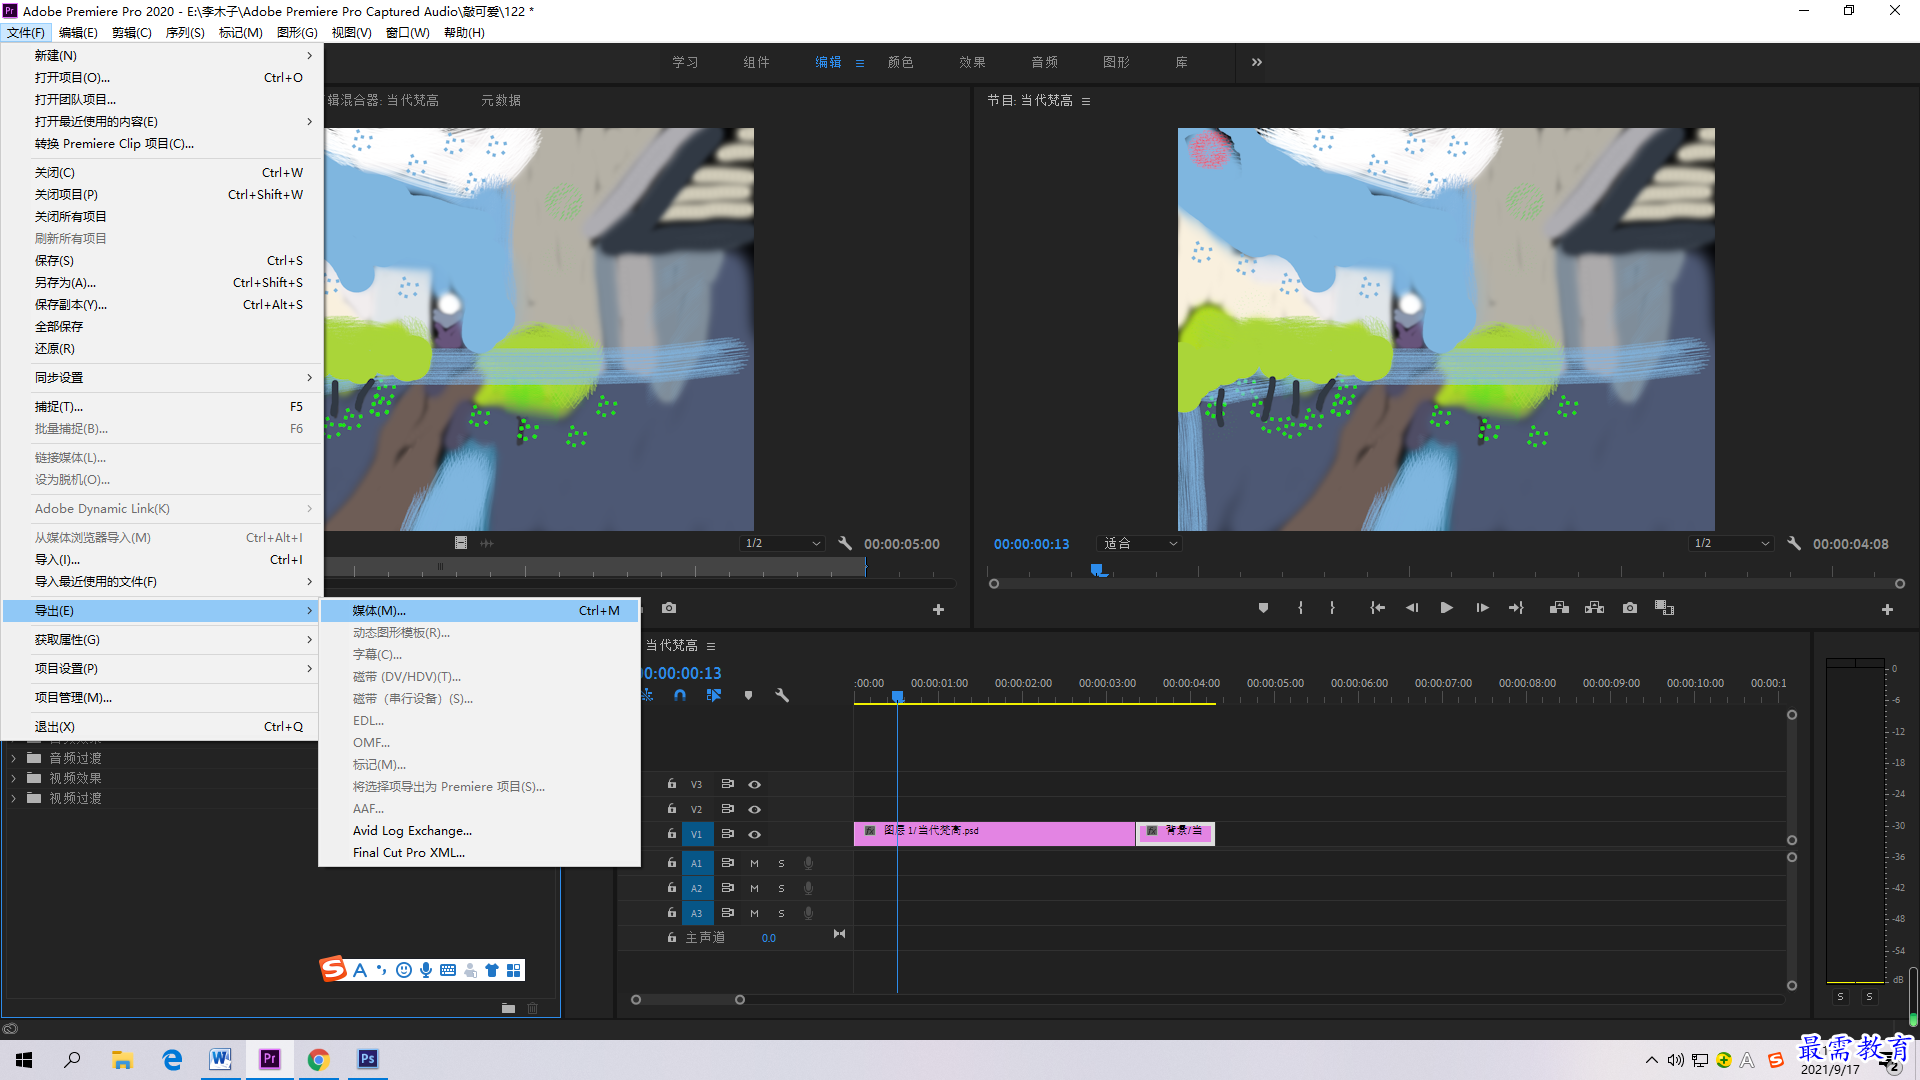Step back one frame in Program monitor
This screenshot has height=1080, width=1920.
[x=1412, y=608]
